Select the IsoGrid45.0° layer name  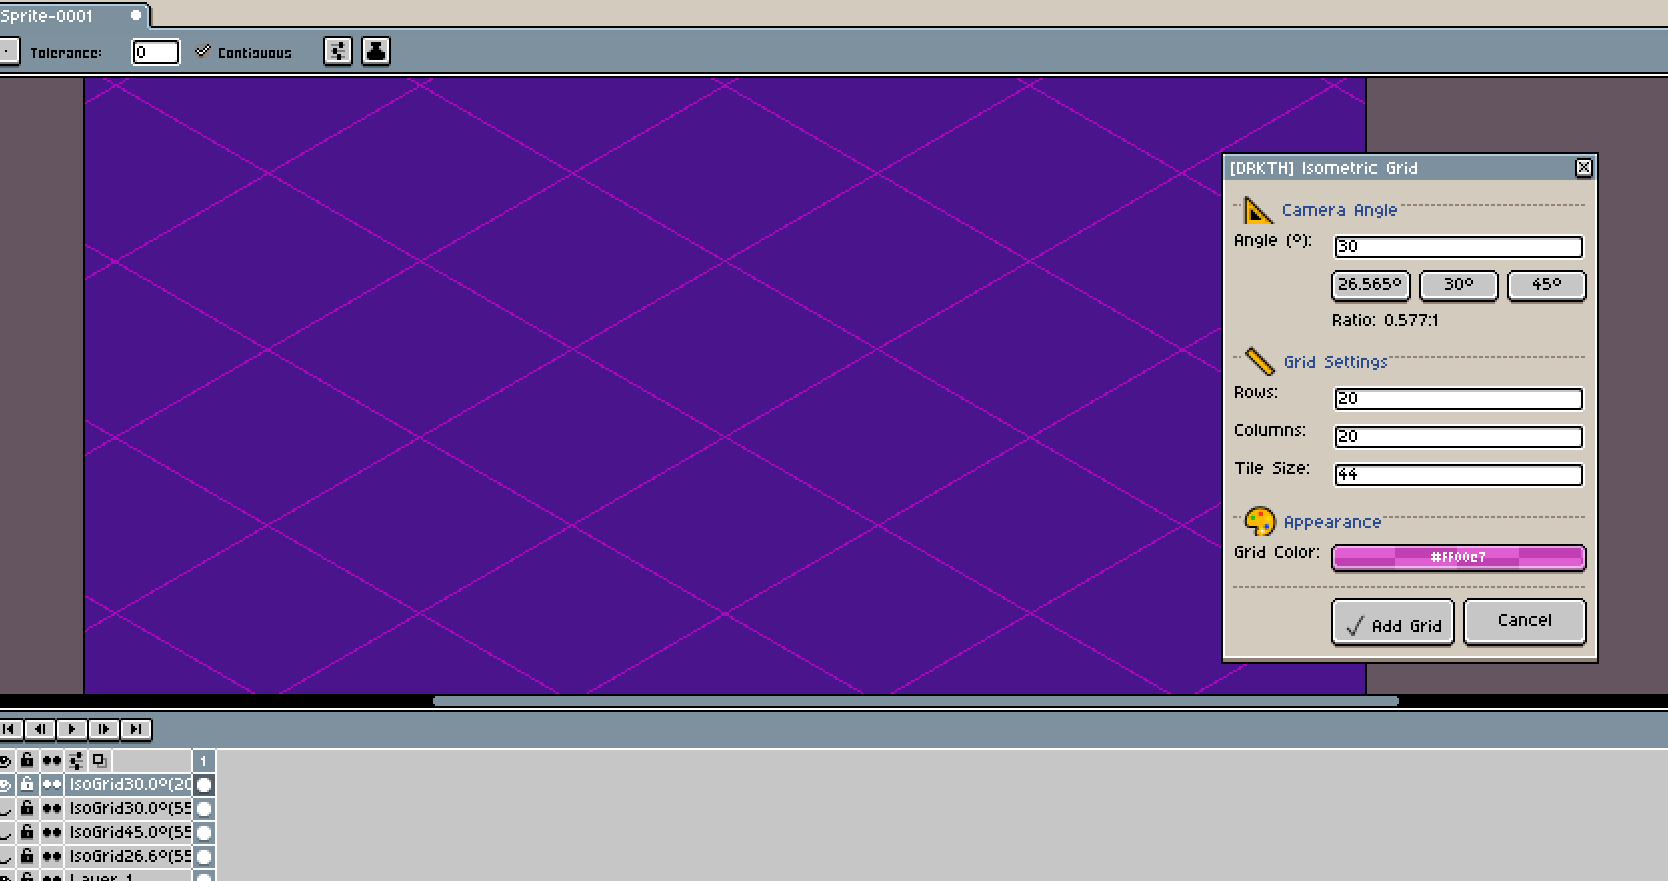[129, 832]
